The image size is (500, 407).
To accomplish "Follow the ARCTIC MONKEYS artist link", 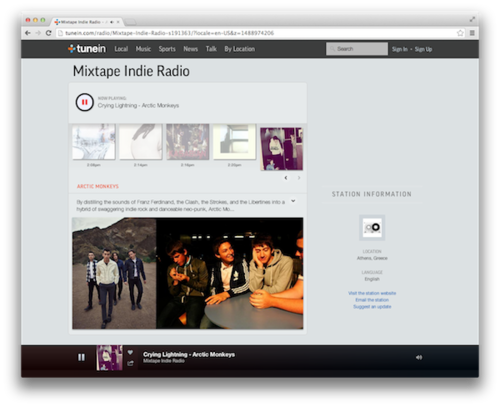I will (98, 186).
